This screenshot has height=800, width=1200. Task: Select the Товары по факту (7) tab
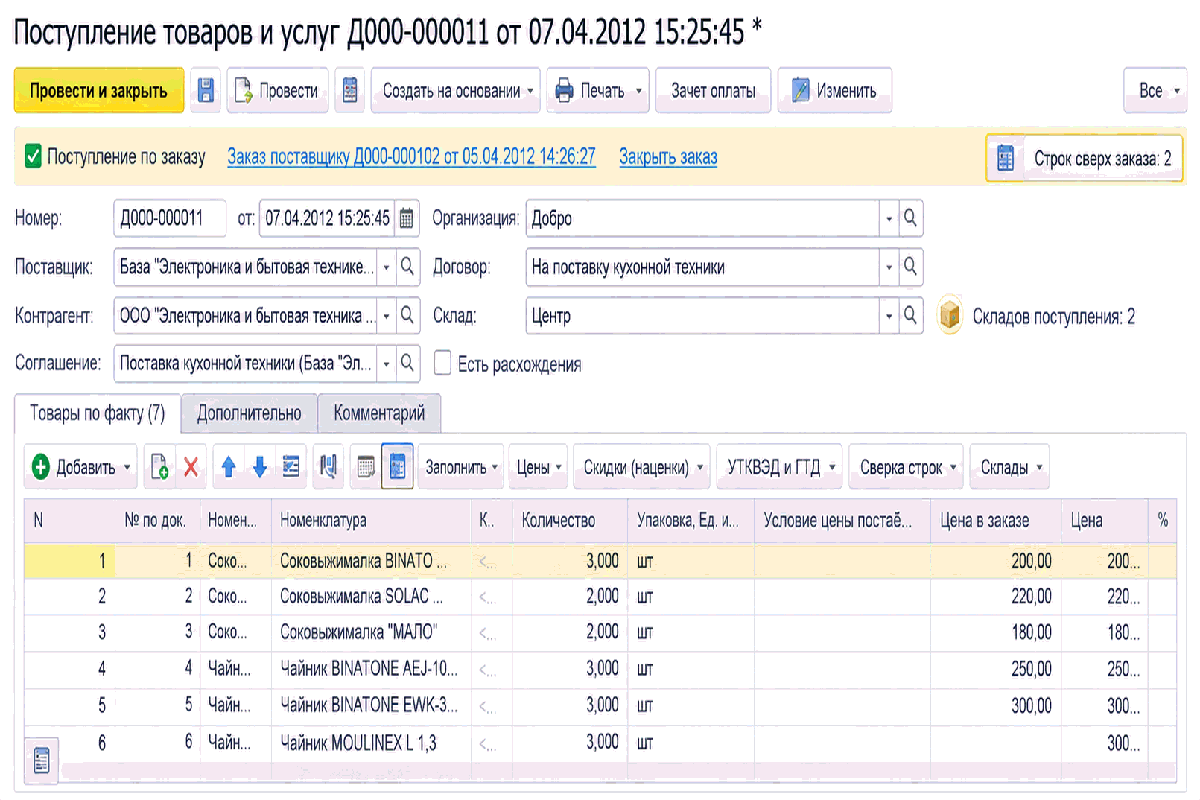pos(97,413)
